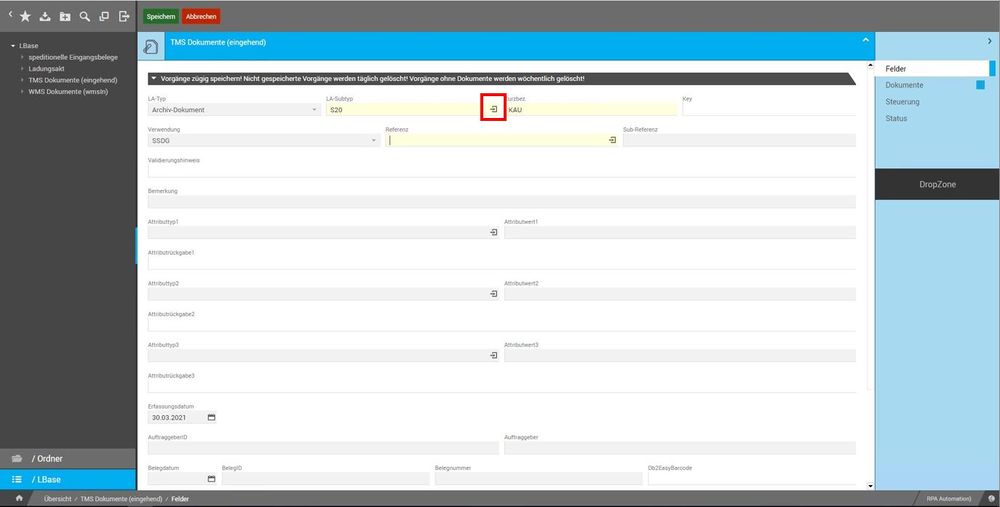Click the Bemerkung field
The image size is (1000, 507).
[x=502, y=202]
